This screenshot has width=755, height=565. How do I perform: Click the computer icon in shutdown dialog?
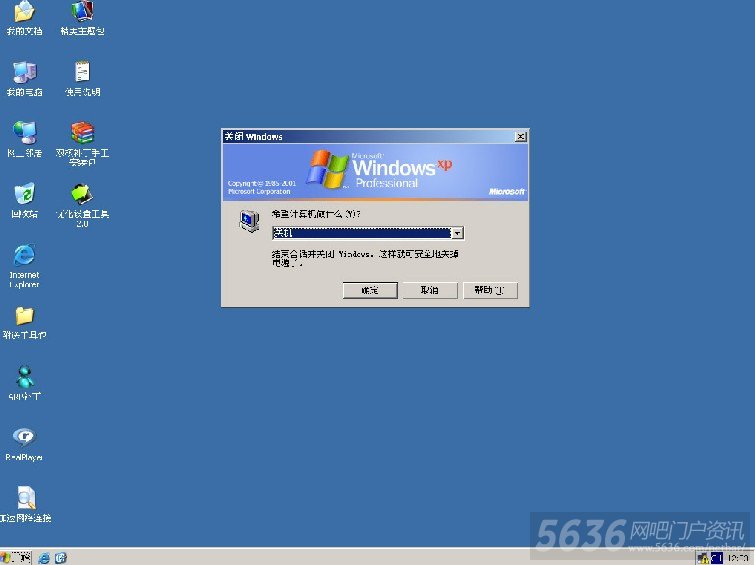(x=249, y=221)
